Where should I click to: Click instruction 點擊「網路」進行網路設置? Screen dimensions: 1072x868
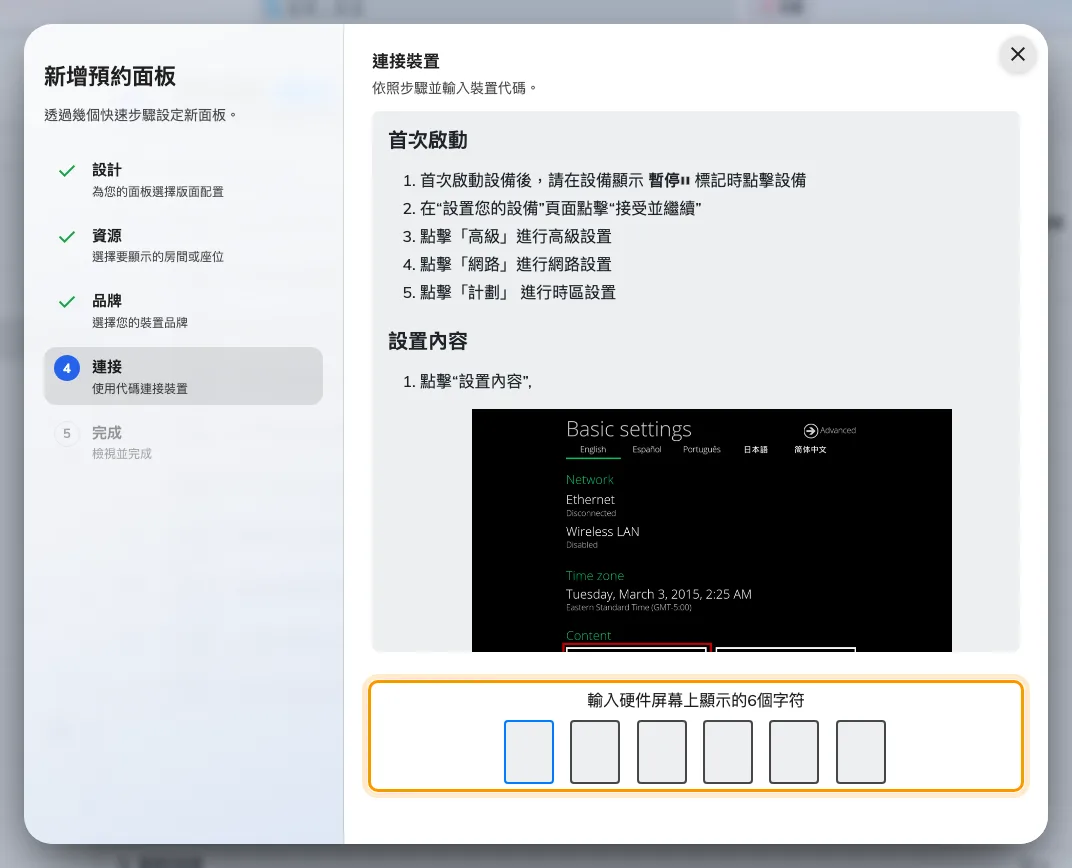pos(515,265)
